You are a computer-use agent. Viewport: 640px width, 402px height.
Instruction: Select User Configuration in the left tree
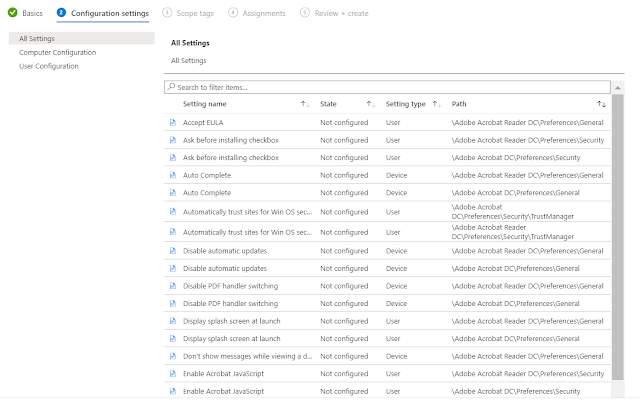pos(49,66)
